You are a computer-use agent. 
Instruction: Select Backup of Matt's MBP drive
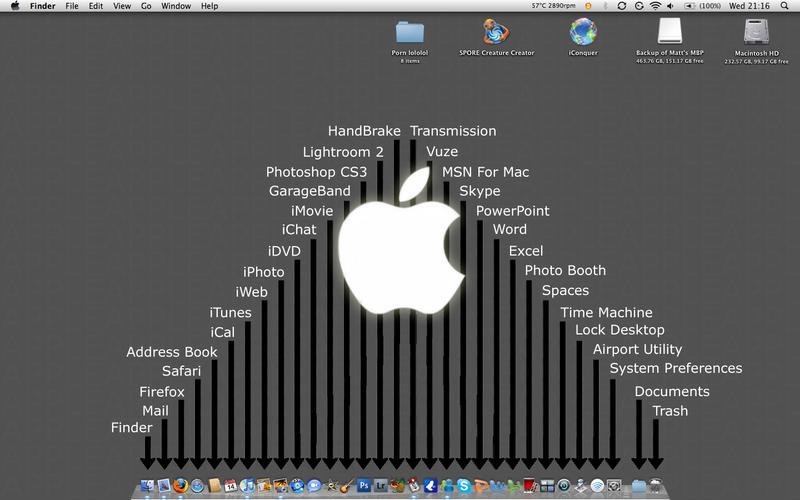669,32
